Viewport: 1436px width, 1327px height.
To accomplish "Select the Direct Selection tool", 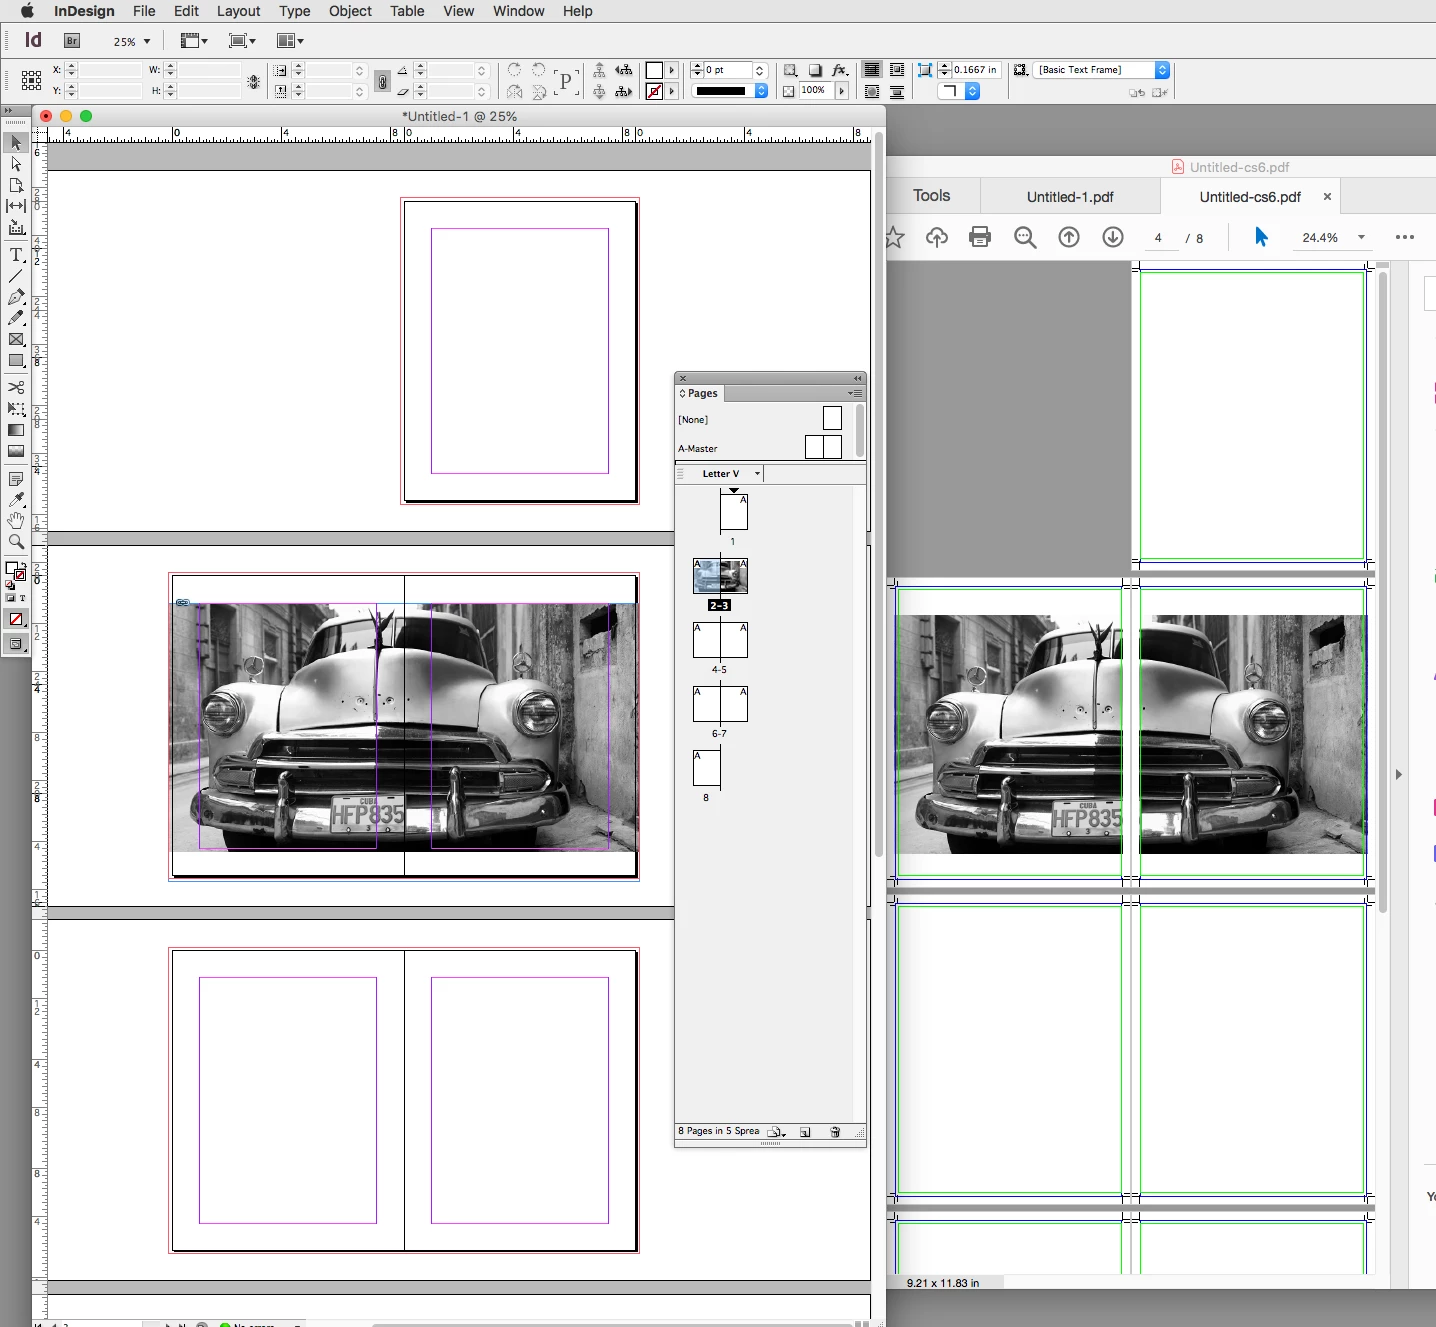I will pyautogui.click(x=16, y=164).
